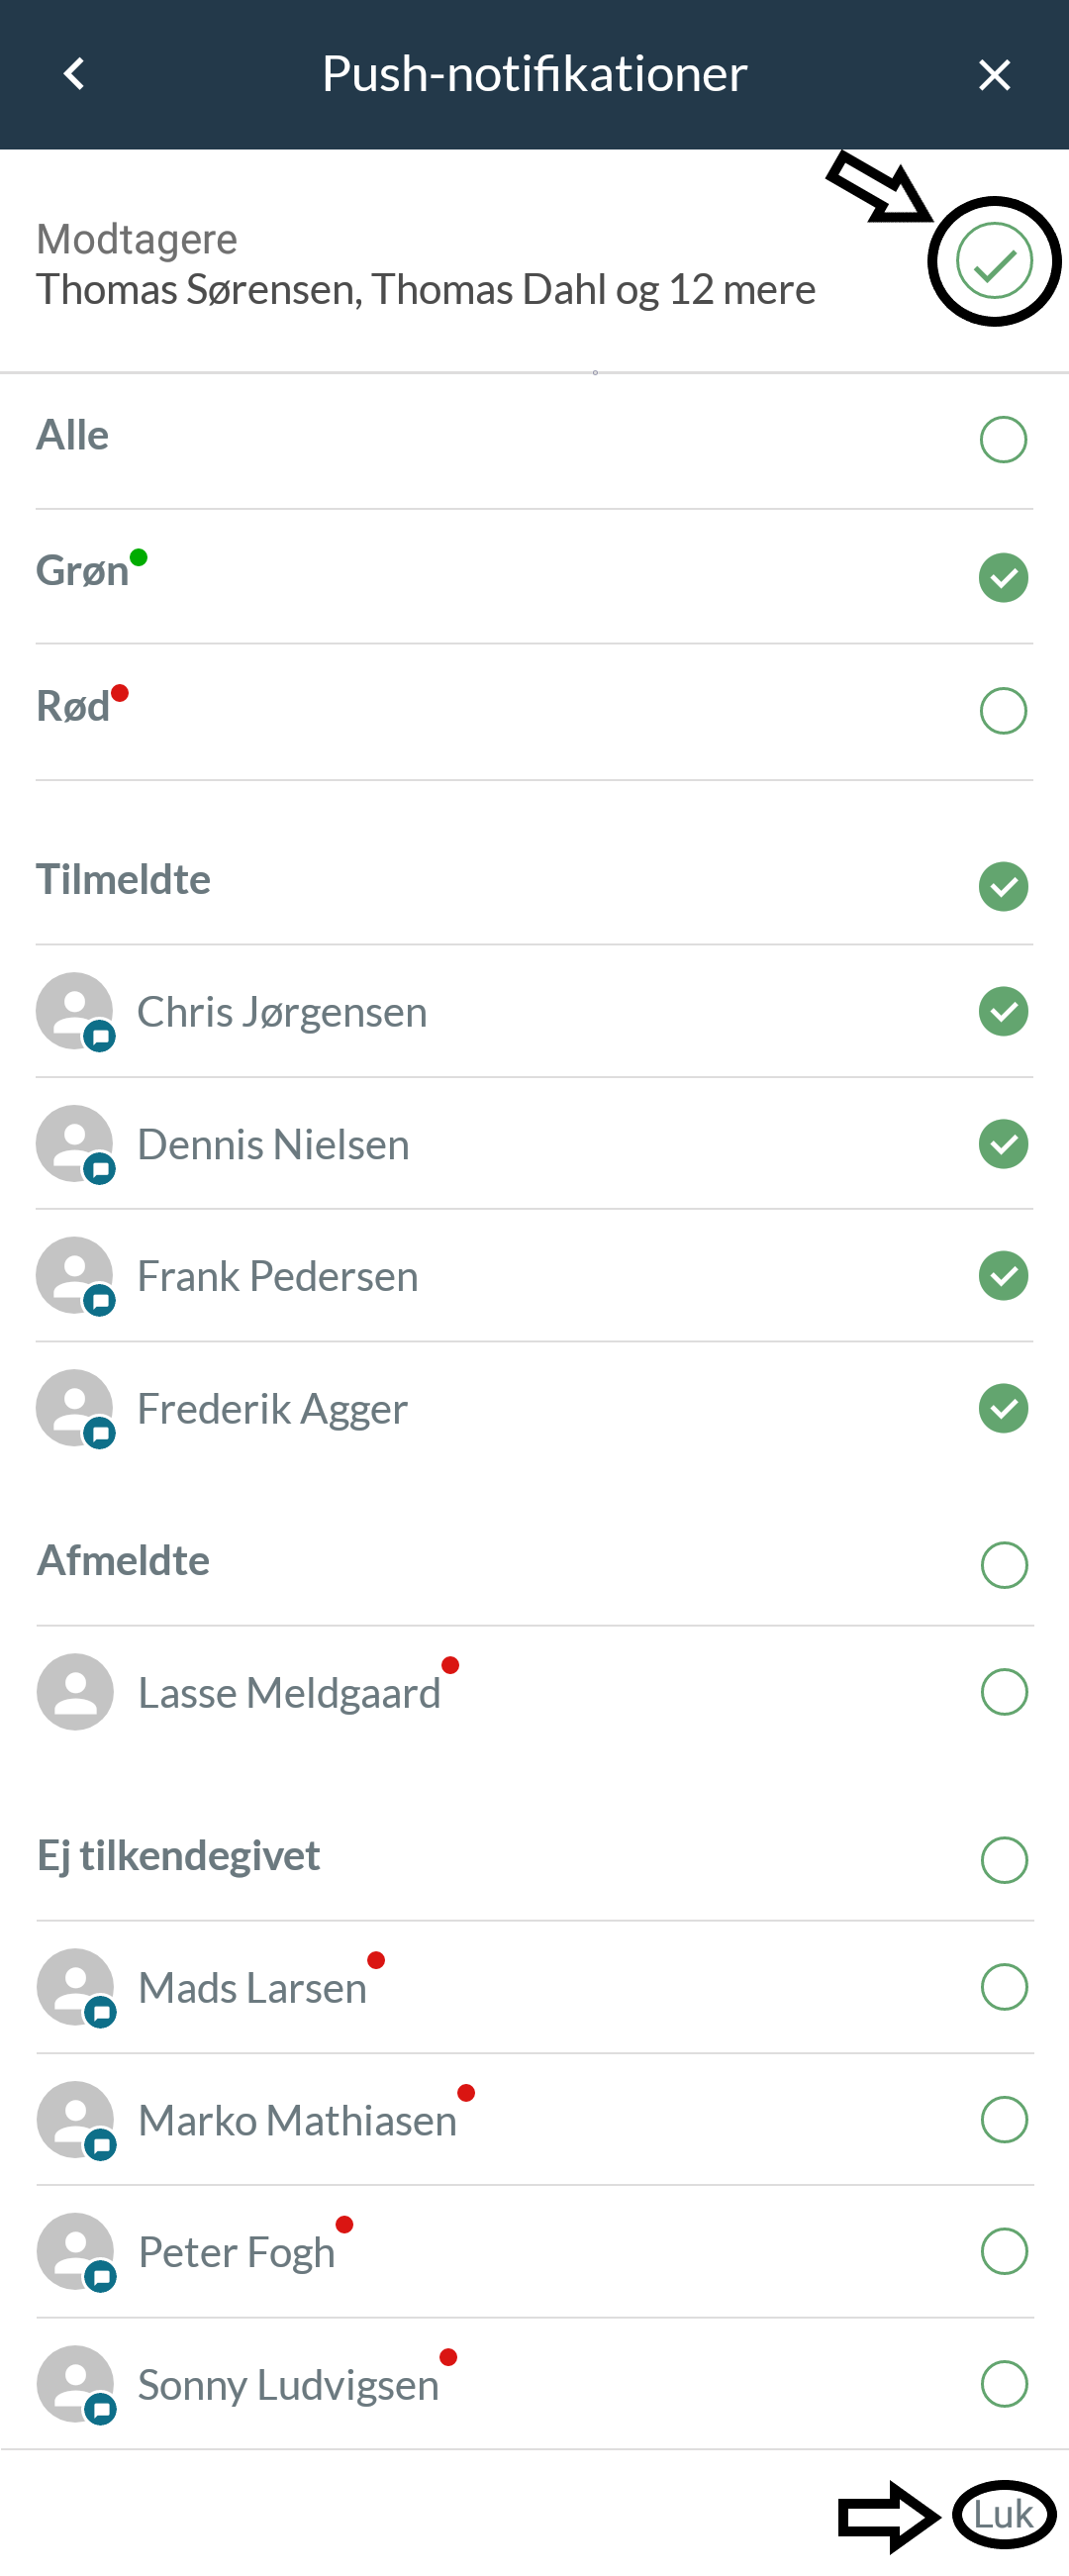Deselect the Grøn group checkbox
1069x2576 pixels.
[1003, 577]
